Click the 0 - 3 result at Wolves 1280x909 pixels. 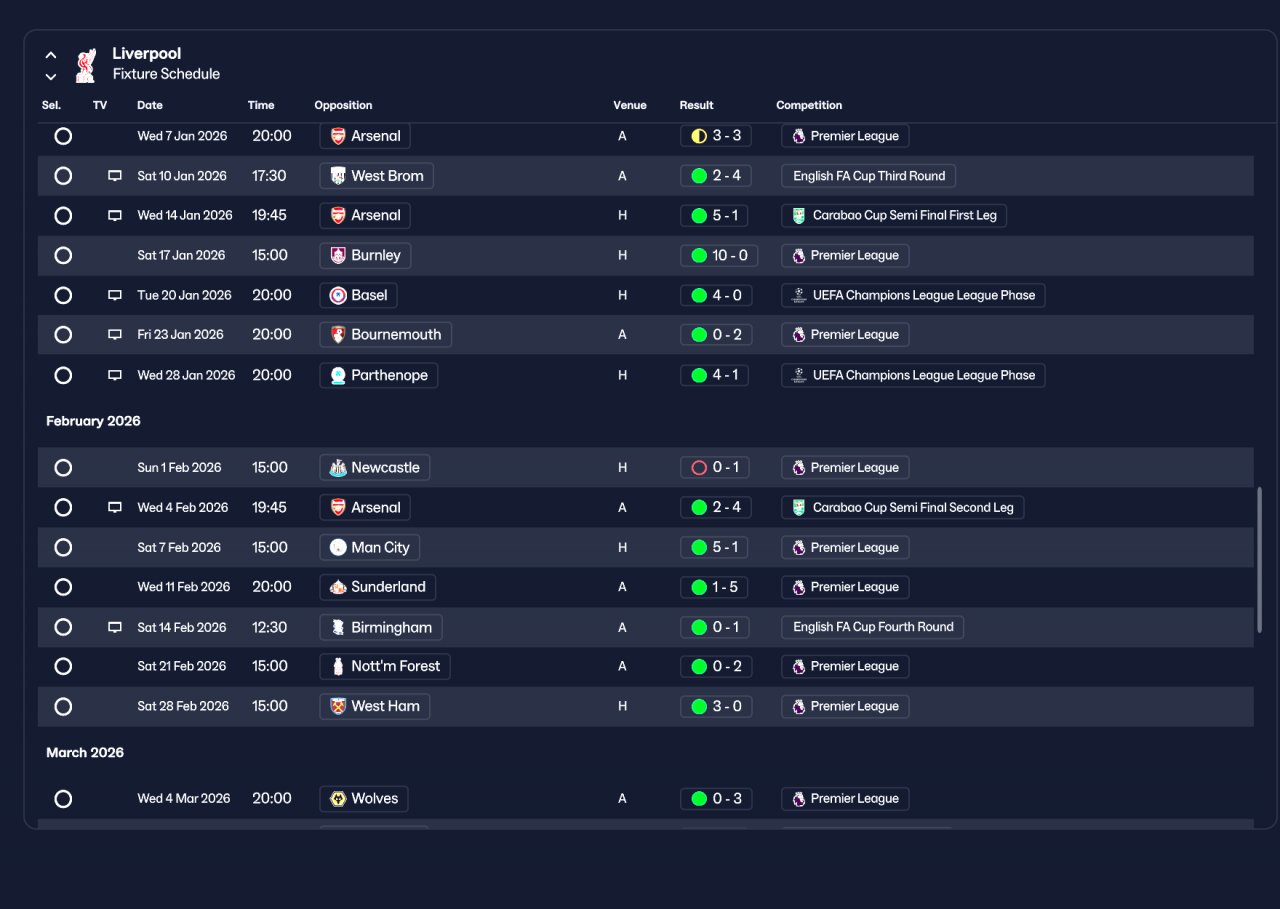[x=715, y=798]
